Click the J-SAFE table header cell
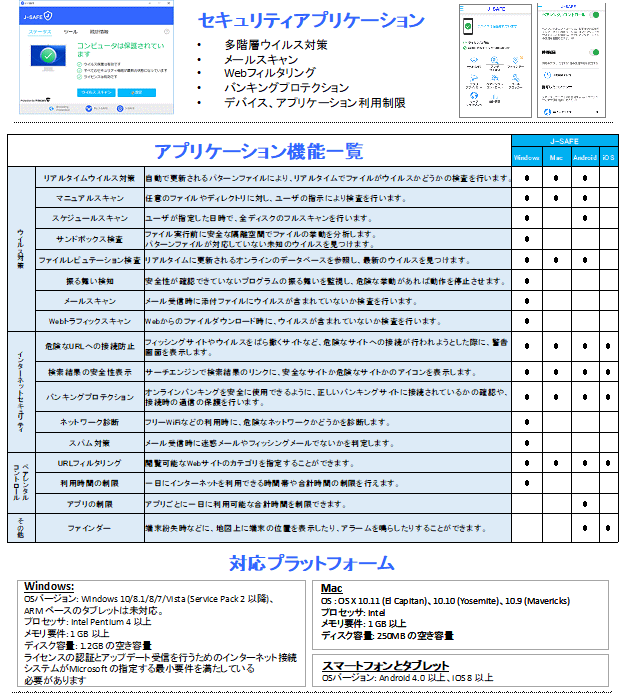This screenshot has width=624, height=694. (x=565, y=141)
